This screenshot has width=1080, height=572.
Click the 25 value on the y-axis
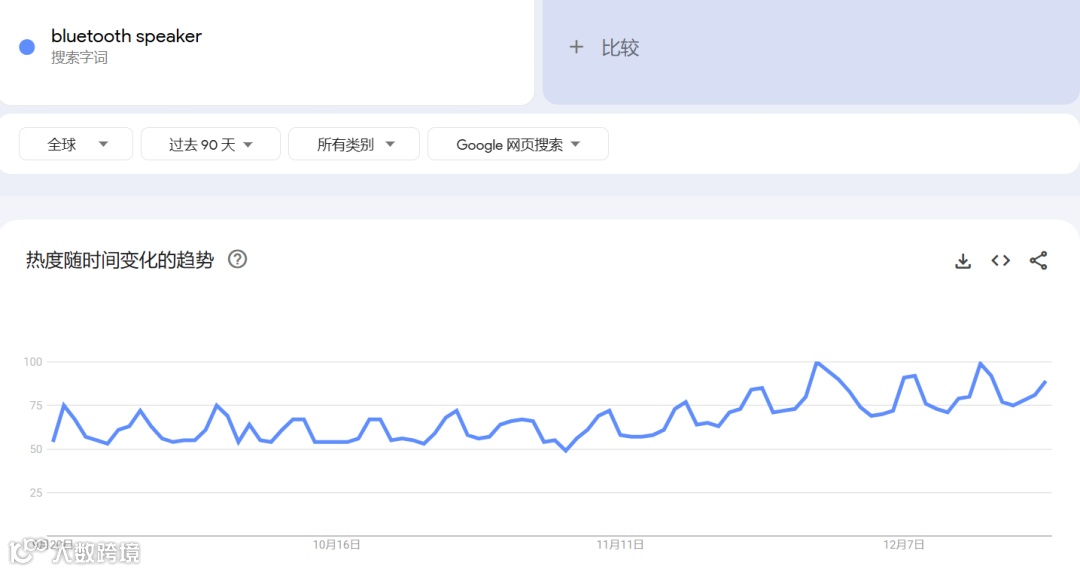[36, 493]
